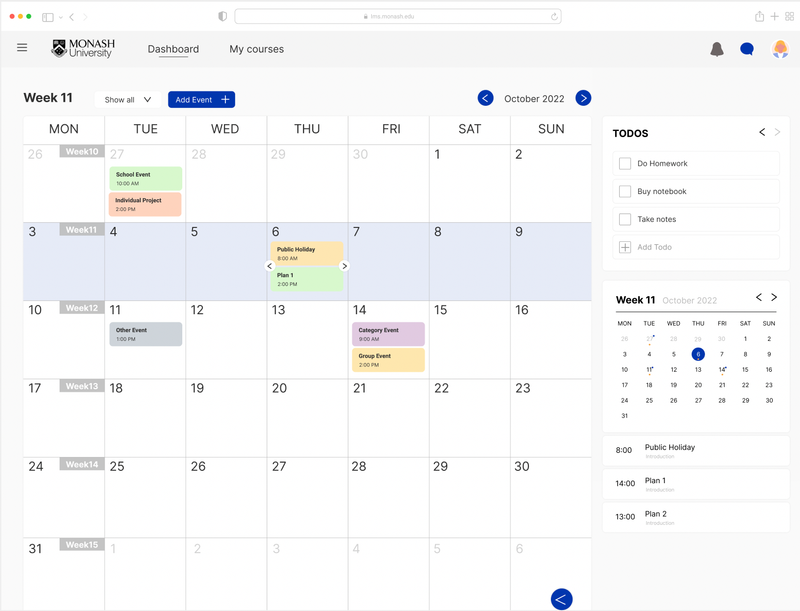Click Add Todo
This screenshot has width=800, height=611.
click(x=696, y=247)
